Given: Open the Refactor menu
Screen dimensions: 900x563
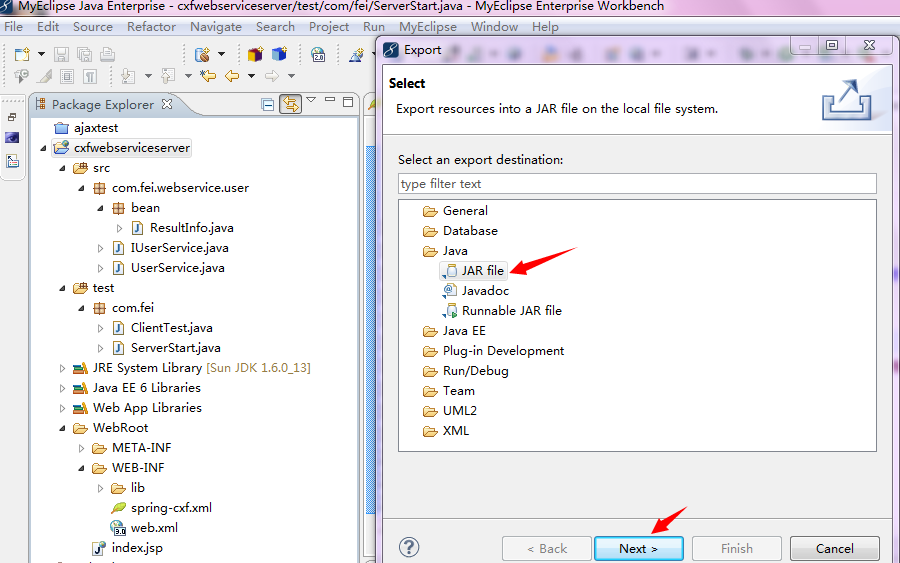Looking at the screenshot, I should coord(152,27).
